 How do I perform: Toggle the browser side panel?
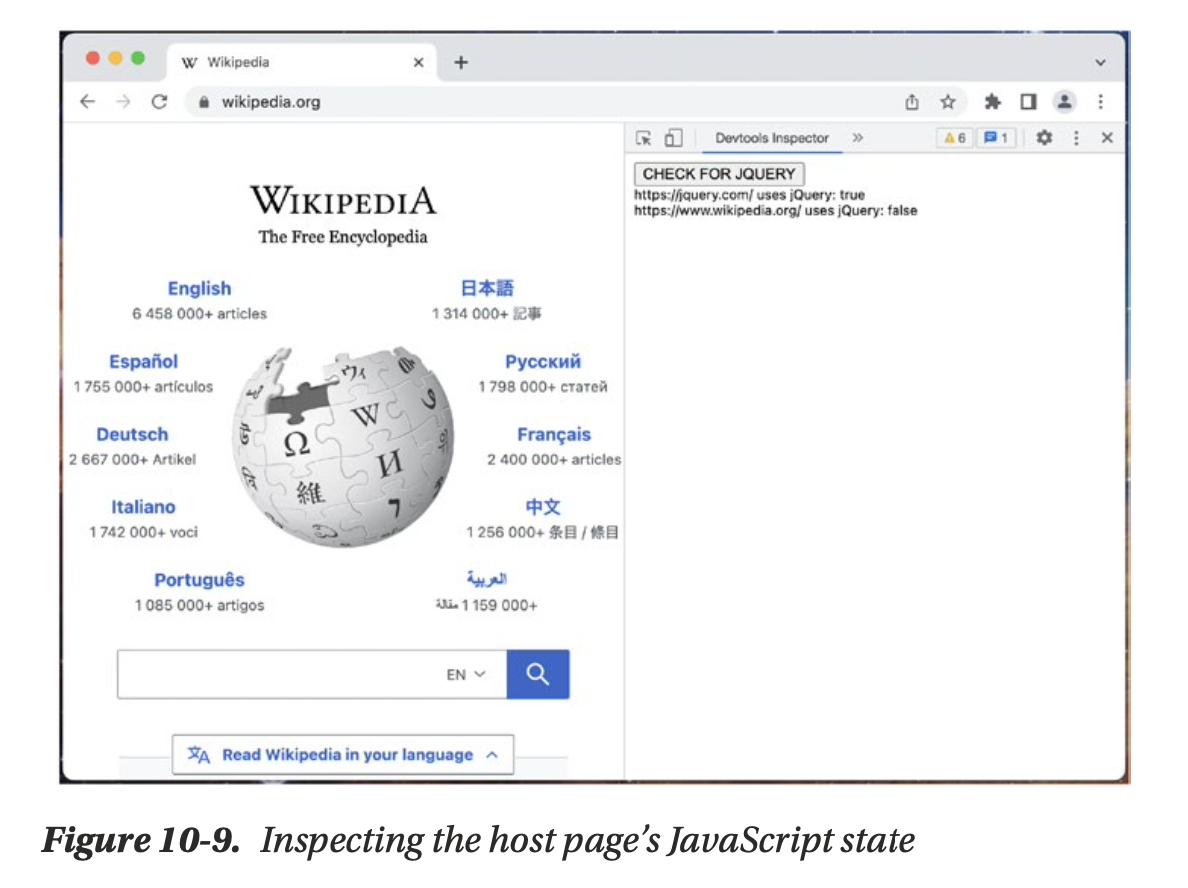[x=1027, y=102]
